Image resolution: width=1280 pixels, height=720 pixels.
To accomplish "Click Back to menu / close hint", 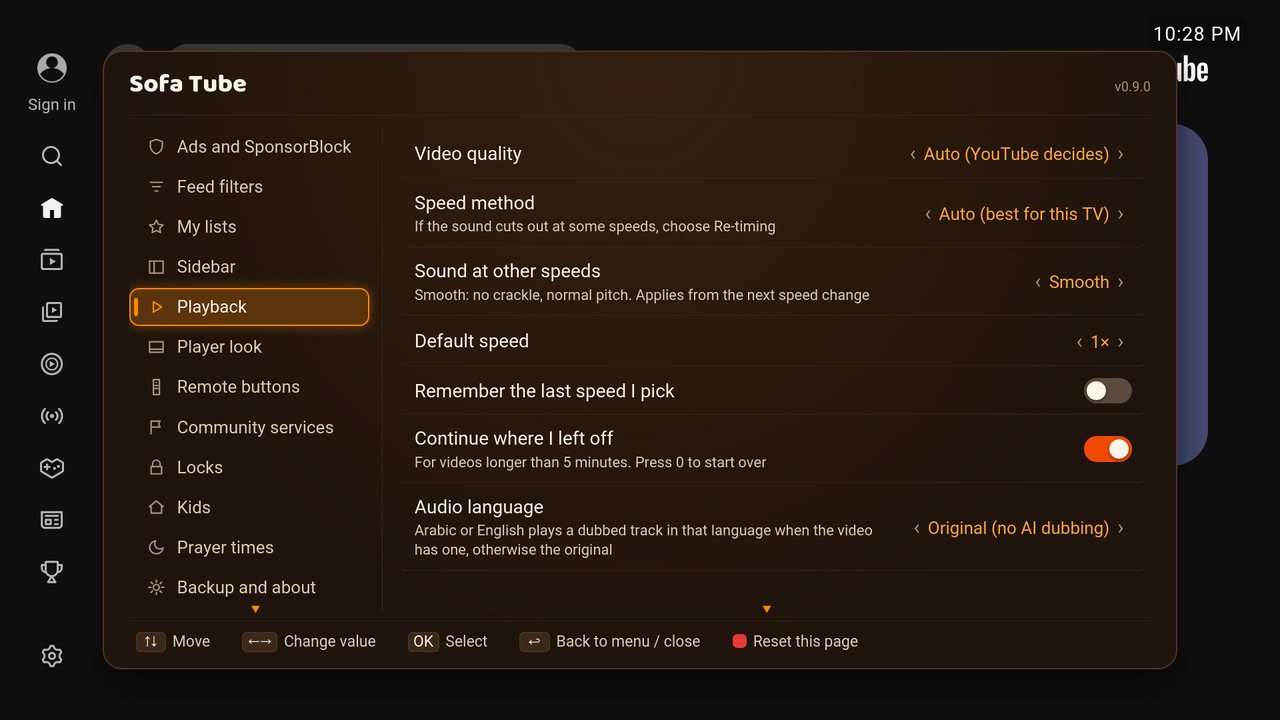I will (x=610, y=642).
